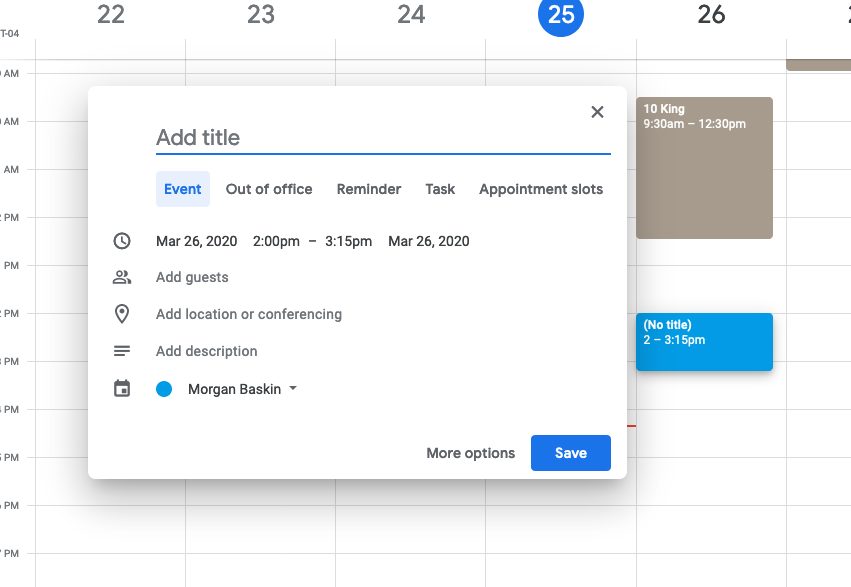Open the Morgan Baskin calendar dropdown
The width and height of the screenshot is (851, 587).
[242, 389]
